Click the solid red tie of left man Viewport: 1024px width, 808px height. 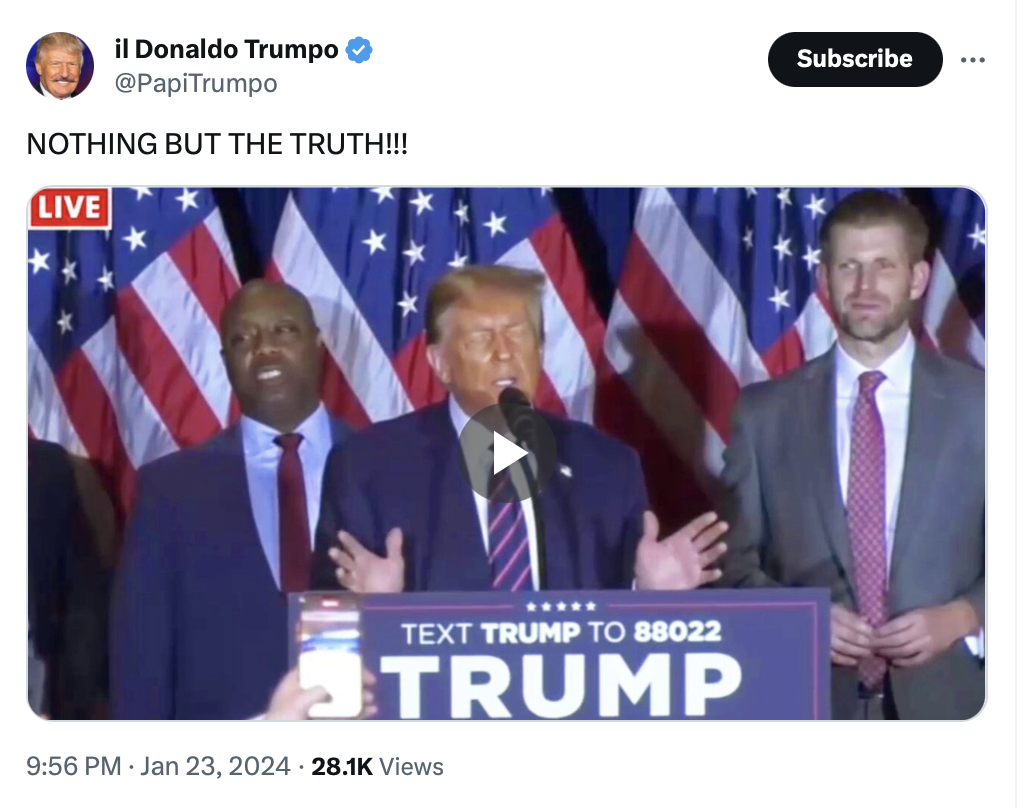pyautogui.click(x=293, y=508)
